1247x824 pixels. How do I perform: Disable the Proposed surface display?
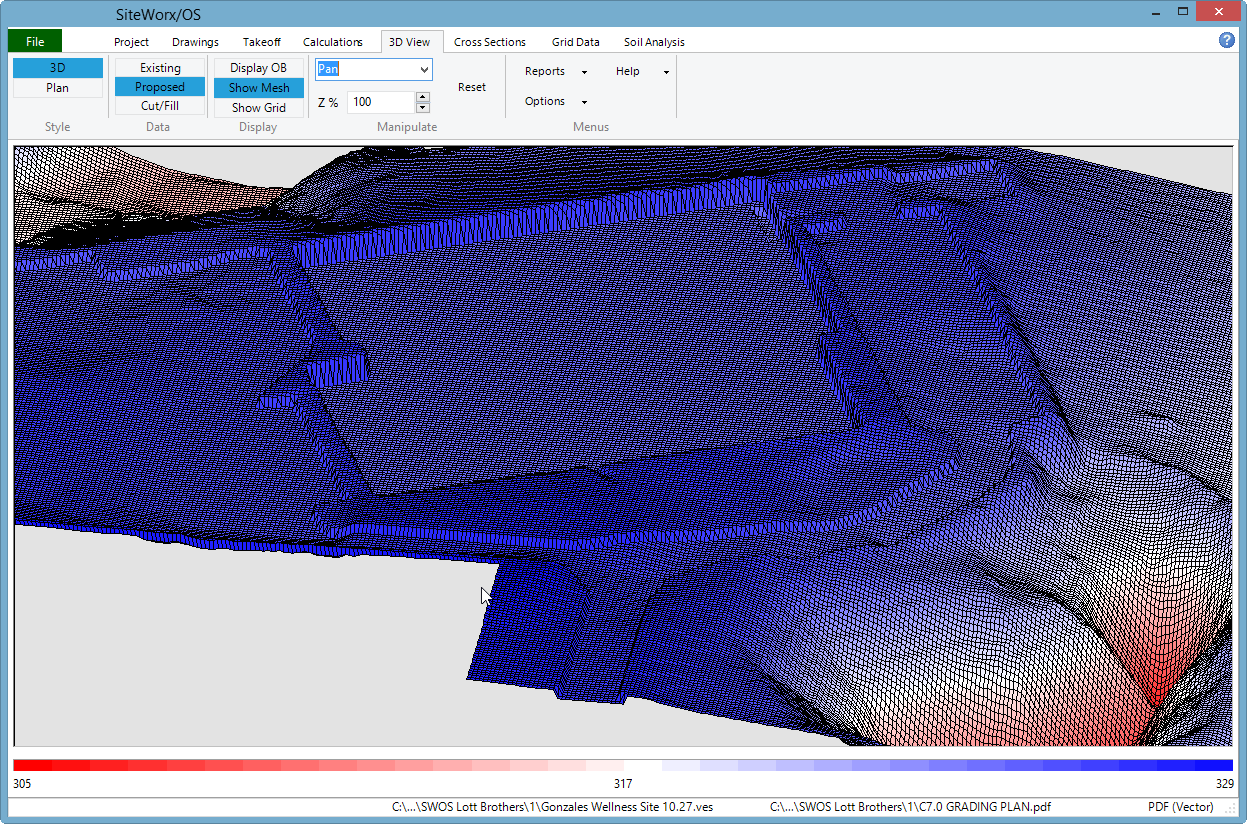[159, 87]
